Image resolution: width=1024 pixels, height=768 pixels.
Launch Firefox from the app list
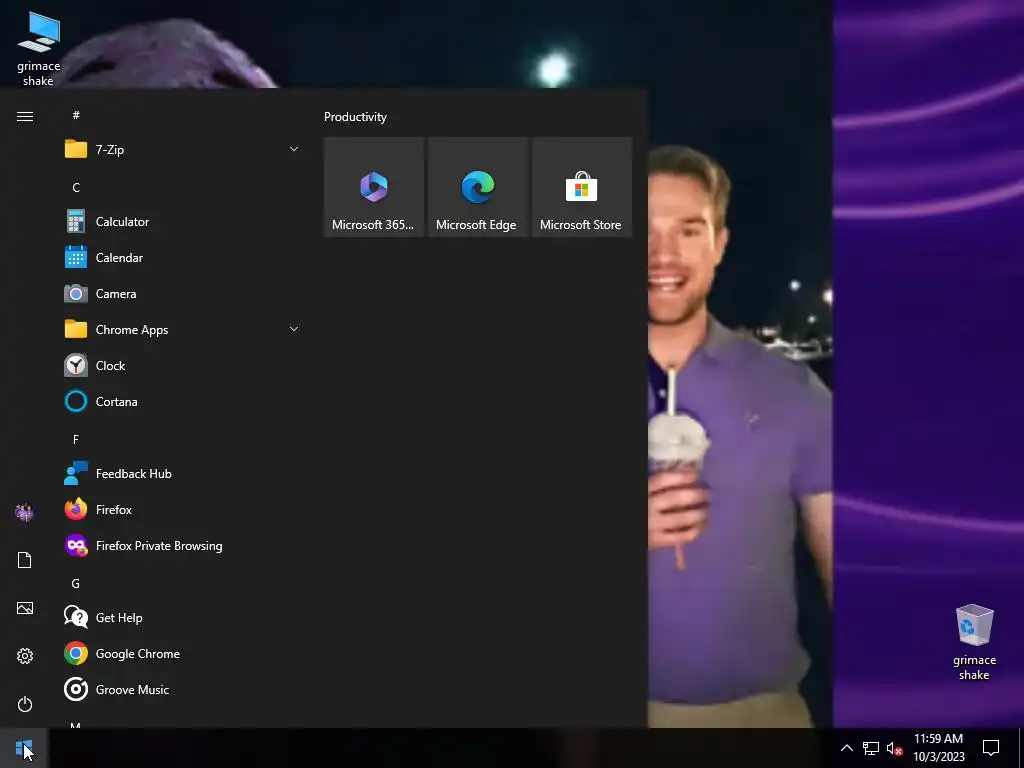(183, 509)
